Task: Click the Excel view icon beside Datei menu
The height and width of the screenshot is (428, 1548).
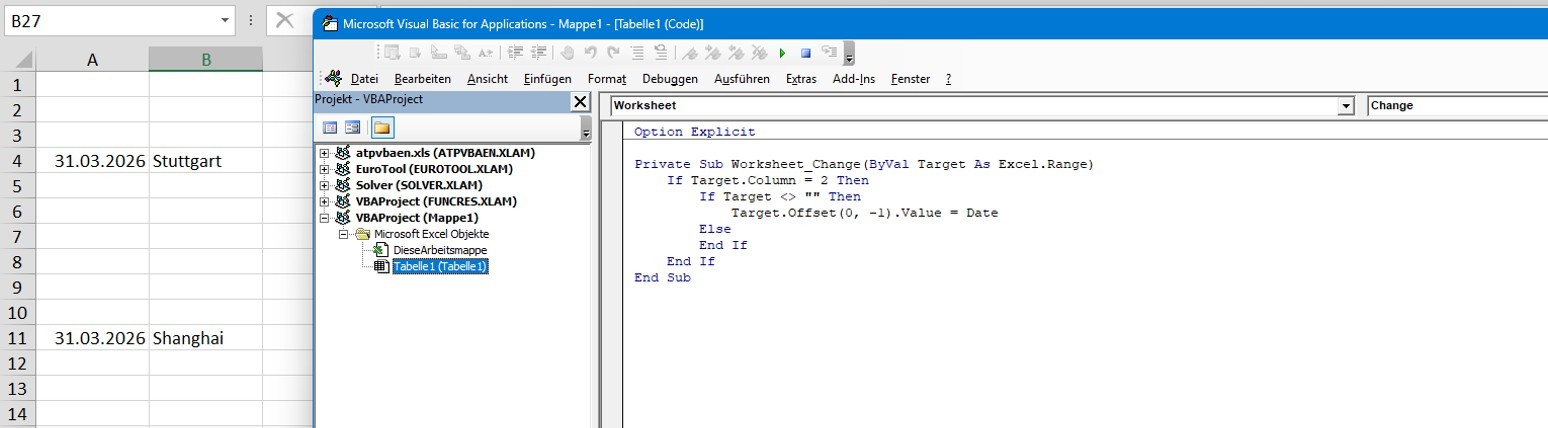Action: pos(333,78)
